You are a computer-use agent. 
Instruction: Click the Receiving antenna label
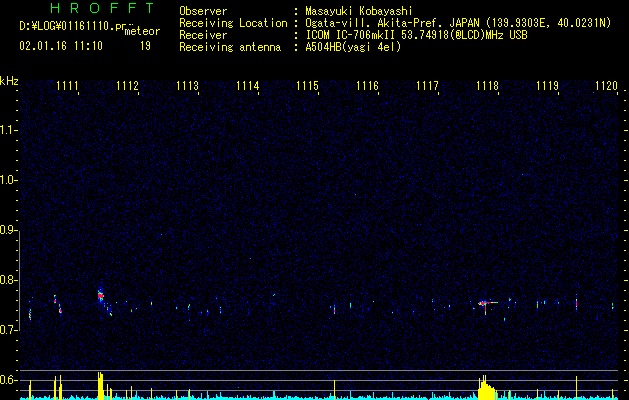click(x=230, y=47)
